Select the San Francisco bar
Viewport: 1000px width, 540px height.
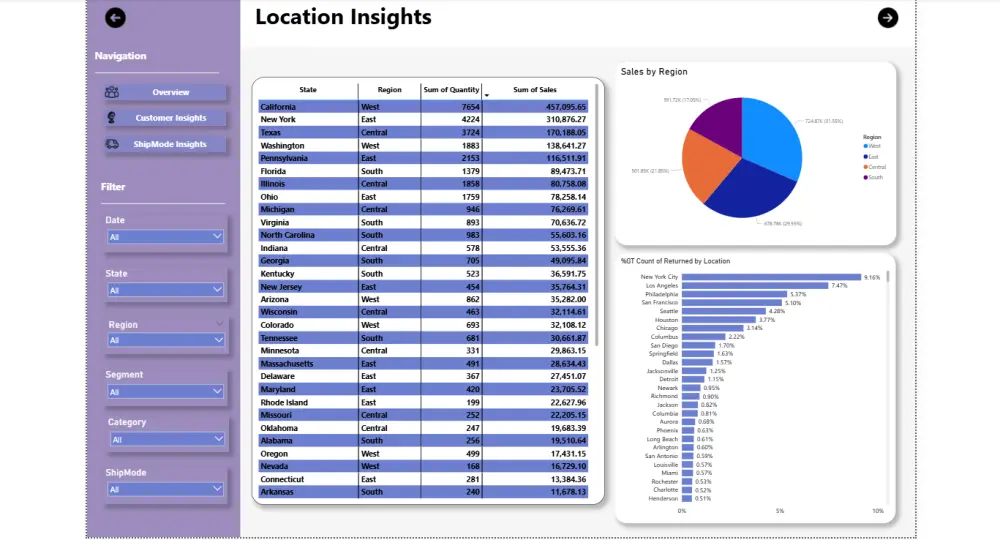point(732,303)
